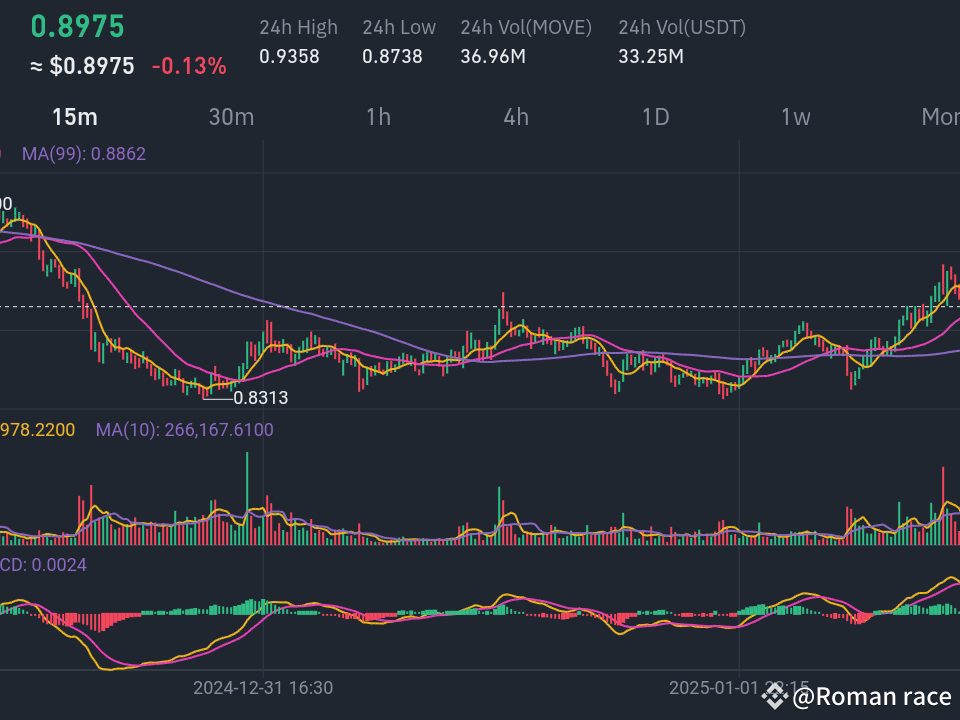Select the 15m timeframe
960x720 pixels.
[75, 117]
